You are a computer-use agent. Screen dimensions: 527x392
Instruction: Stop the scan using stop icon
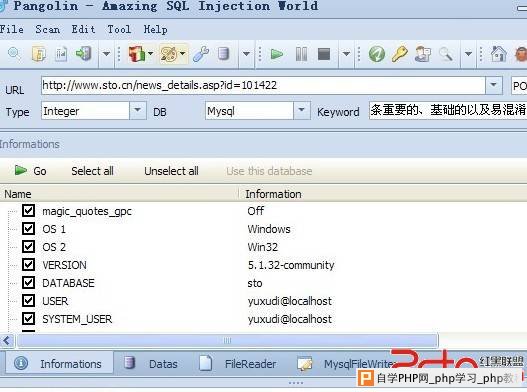tap(324, 54)
